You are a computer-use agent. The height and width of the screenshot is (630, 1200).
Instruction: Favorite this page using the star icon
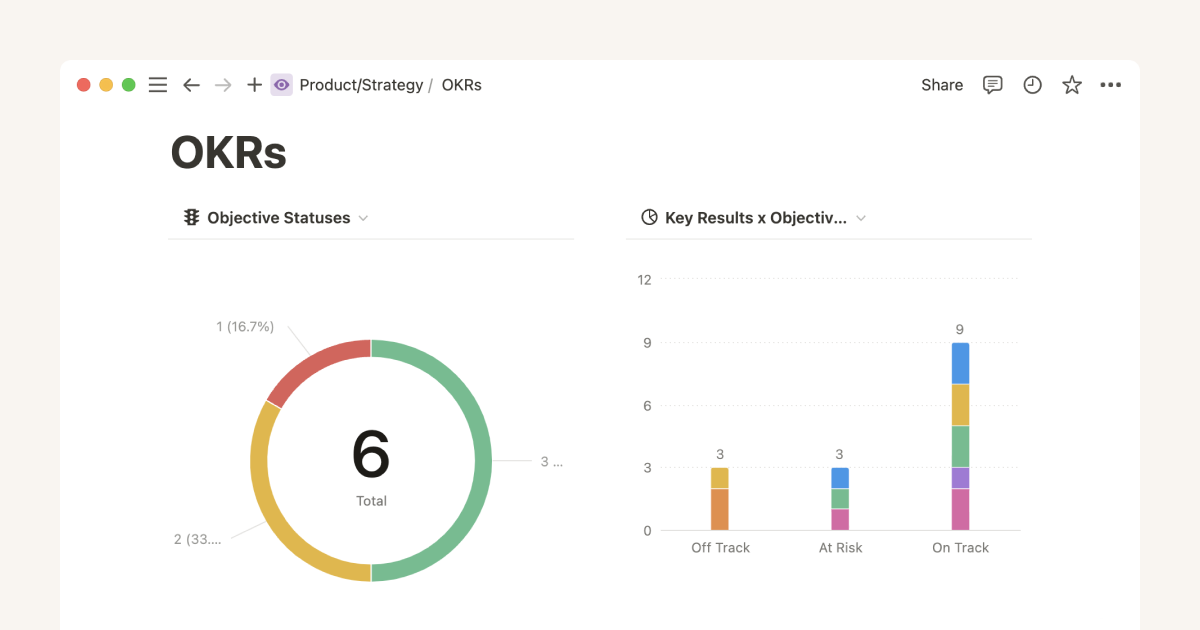pyautogui.click(x=1071, y=85)
